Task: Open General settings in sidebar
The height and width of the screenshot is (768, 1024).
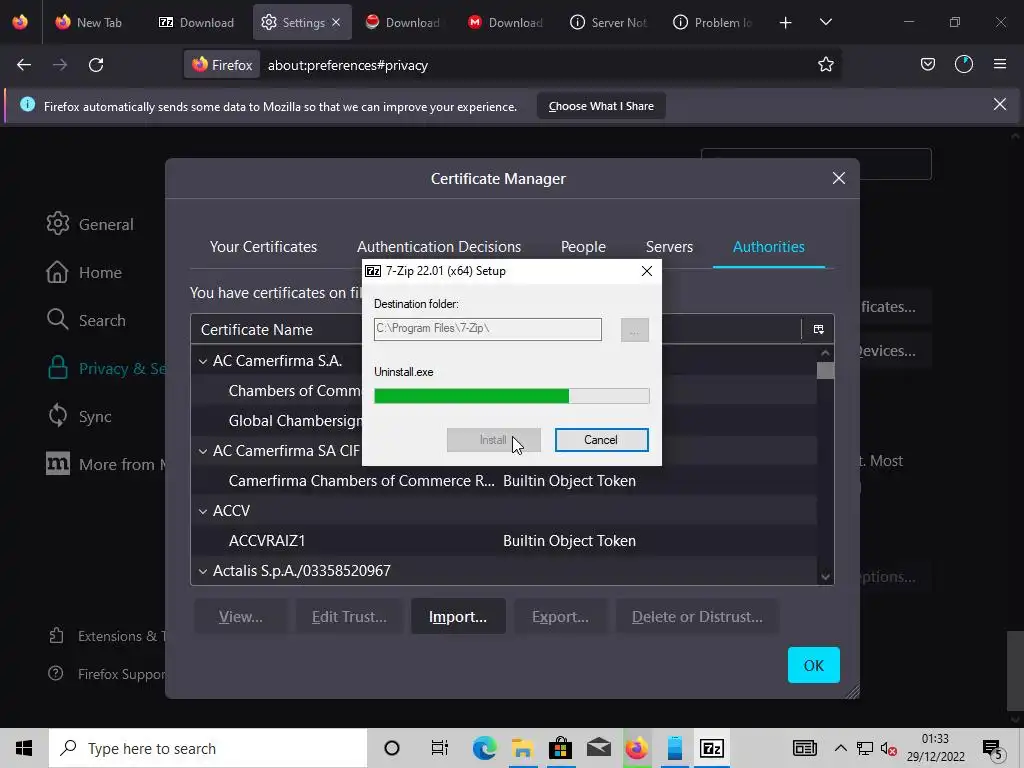Action: 90,224
